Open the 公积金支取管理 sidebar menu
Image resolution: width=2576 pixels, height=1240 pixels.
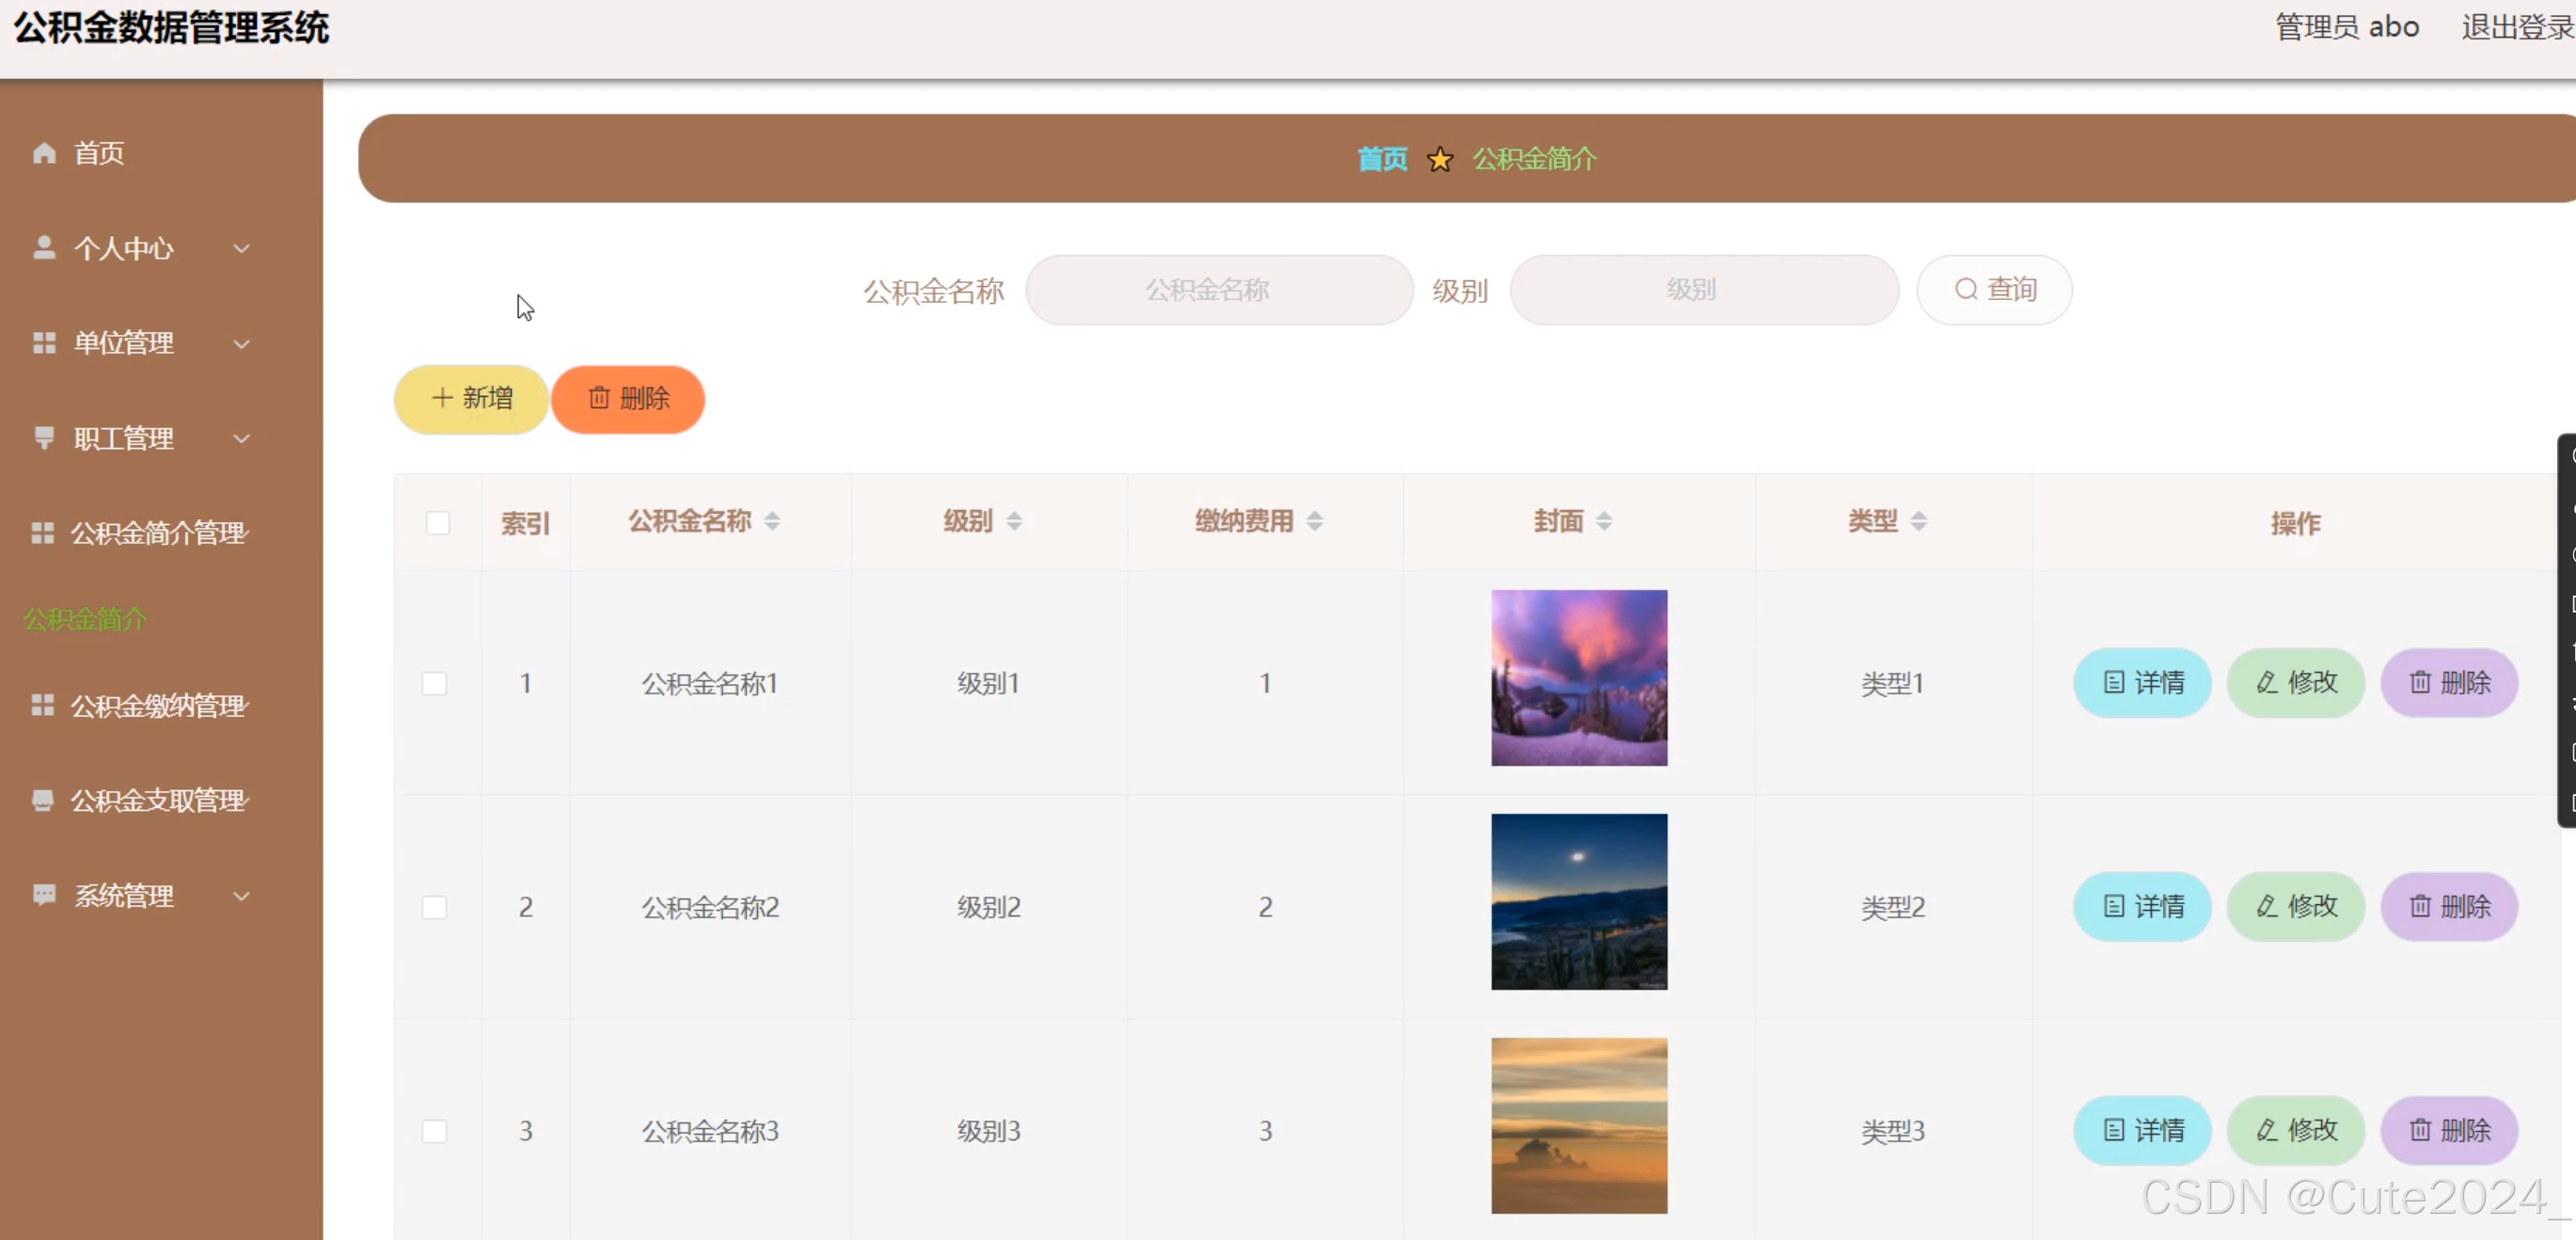[158, 800]
